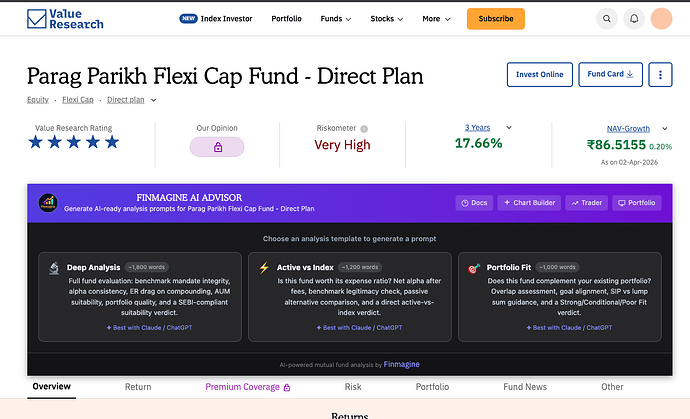The height and width of the screenshot is (419, 690).
Task: Switch to the Risk tab
Action: point(353,387)
